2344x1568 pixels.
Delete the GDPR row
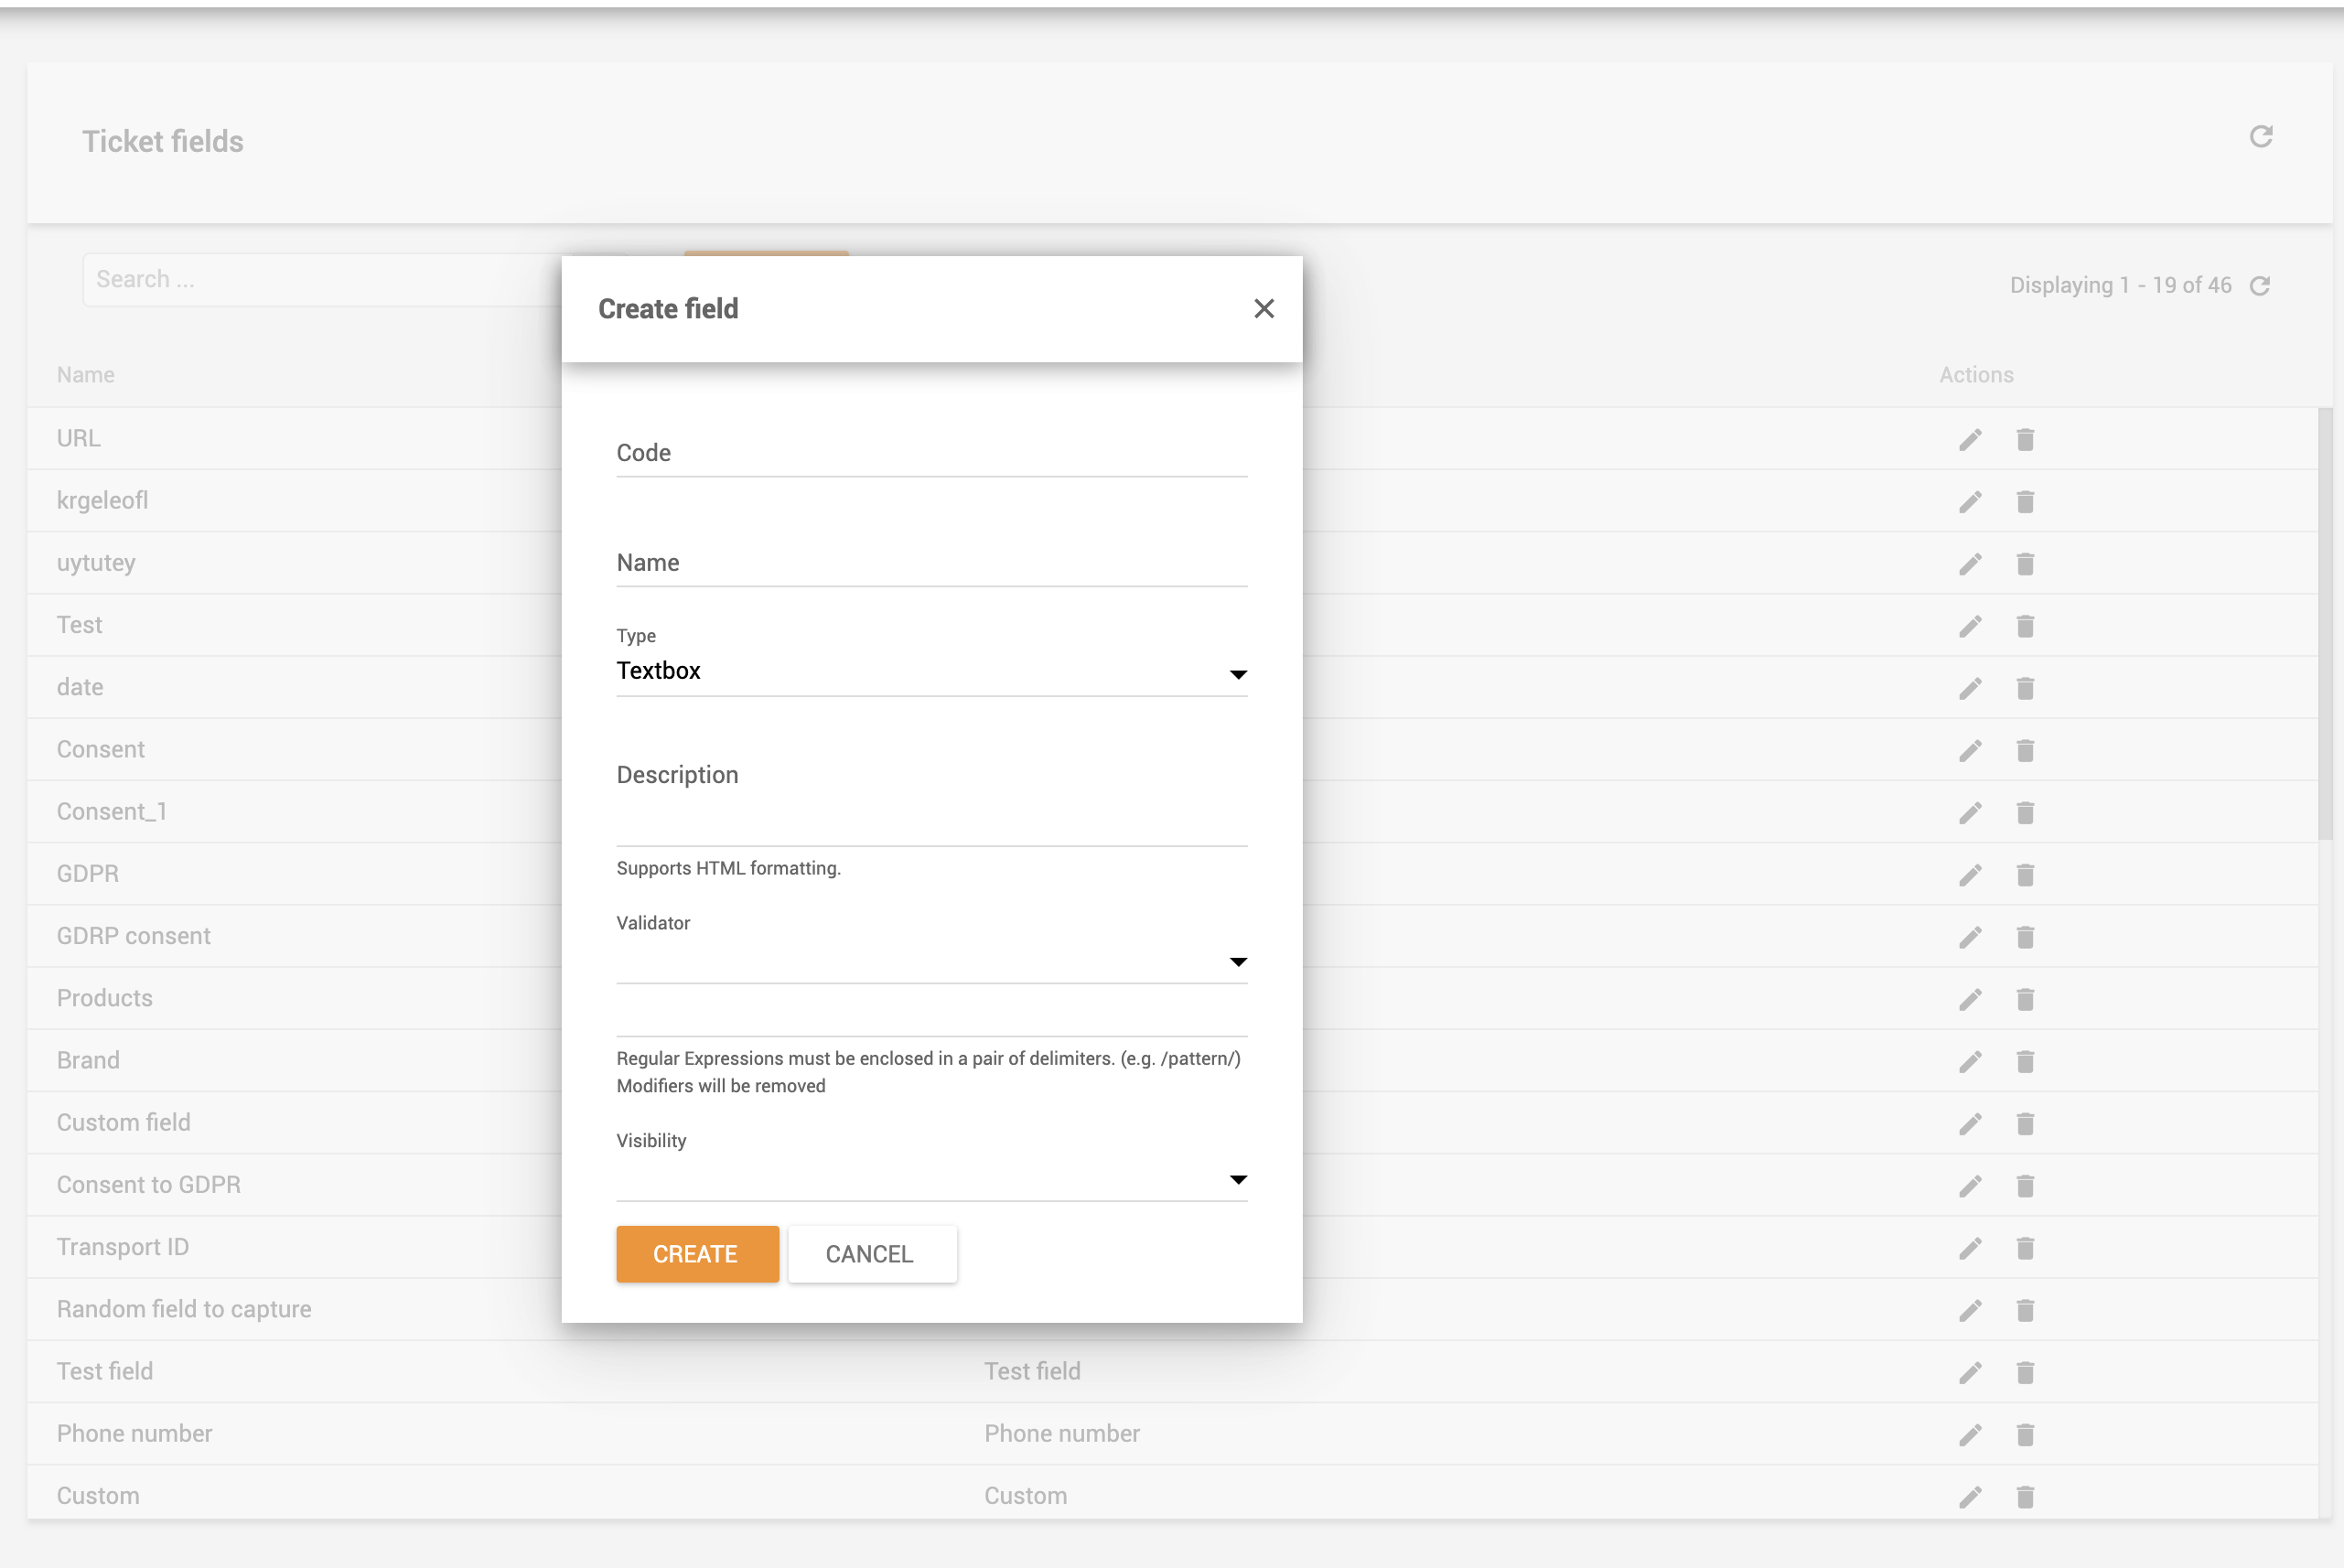(x=2025, y=875)
